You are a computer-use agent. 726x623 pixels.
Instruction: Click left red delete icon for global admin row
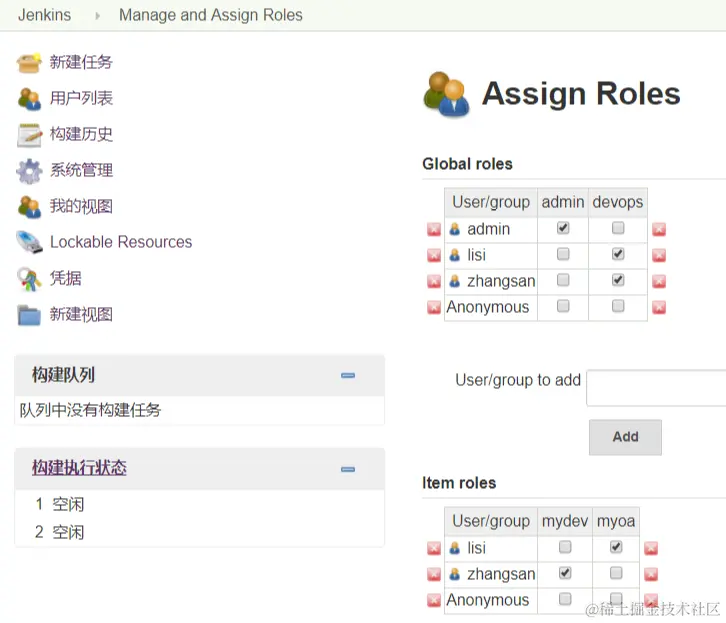[x=434, y=229]
